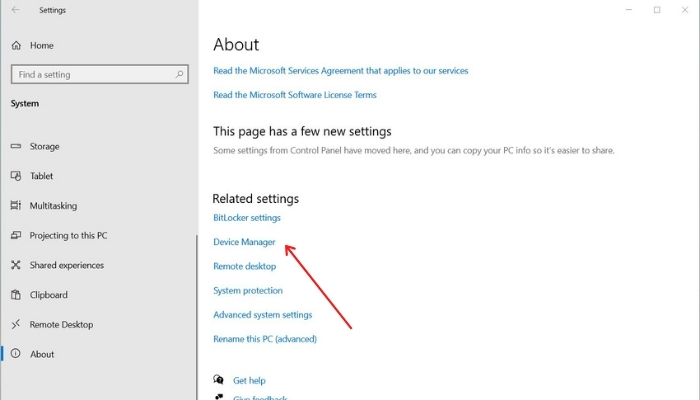Click the Storage drive icon
This screenshot has height=400, width=700.
pyautogui.click(x=16, y=146)
